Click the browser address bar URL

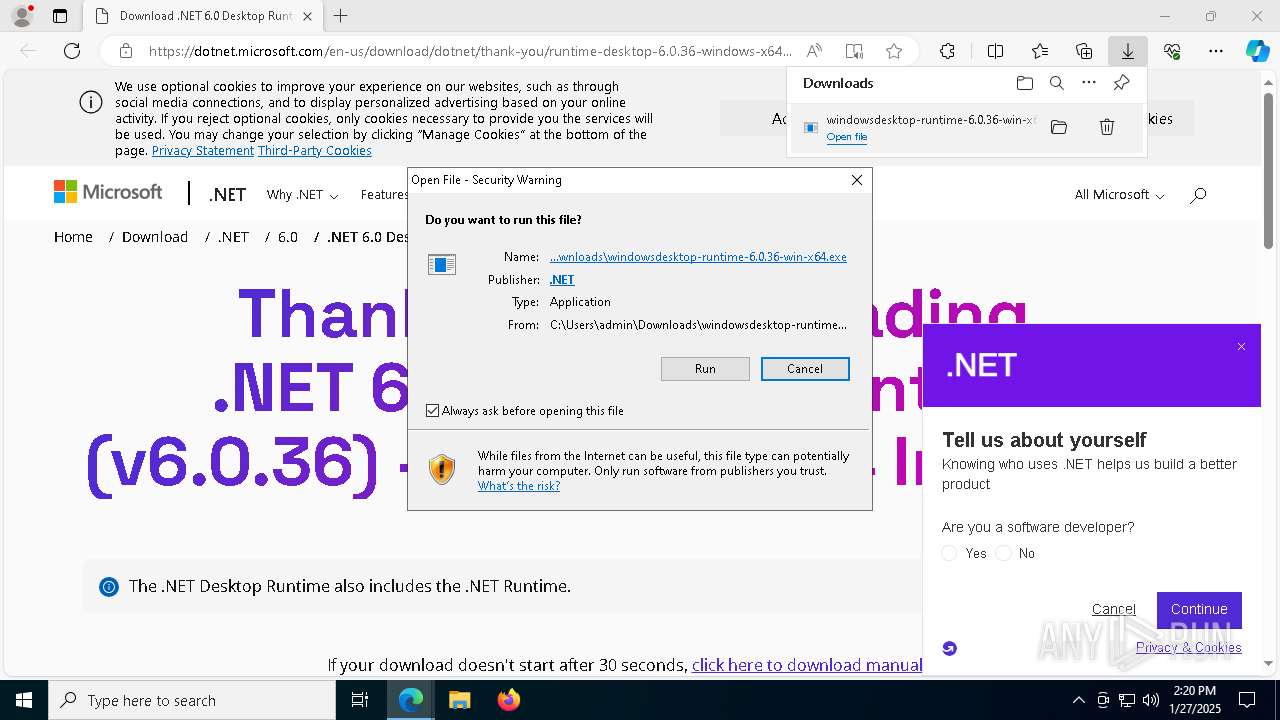[x=470, y=51]
